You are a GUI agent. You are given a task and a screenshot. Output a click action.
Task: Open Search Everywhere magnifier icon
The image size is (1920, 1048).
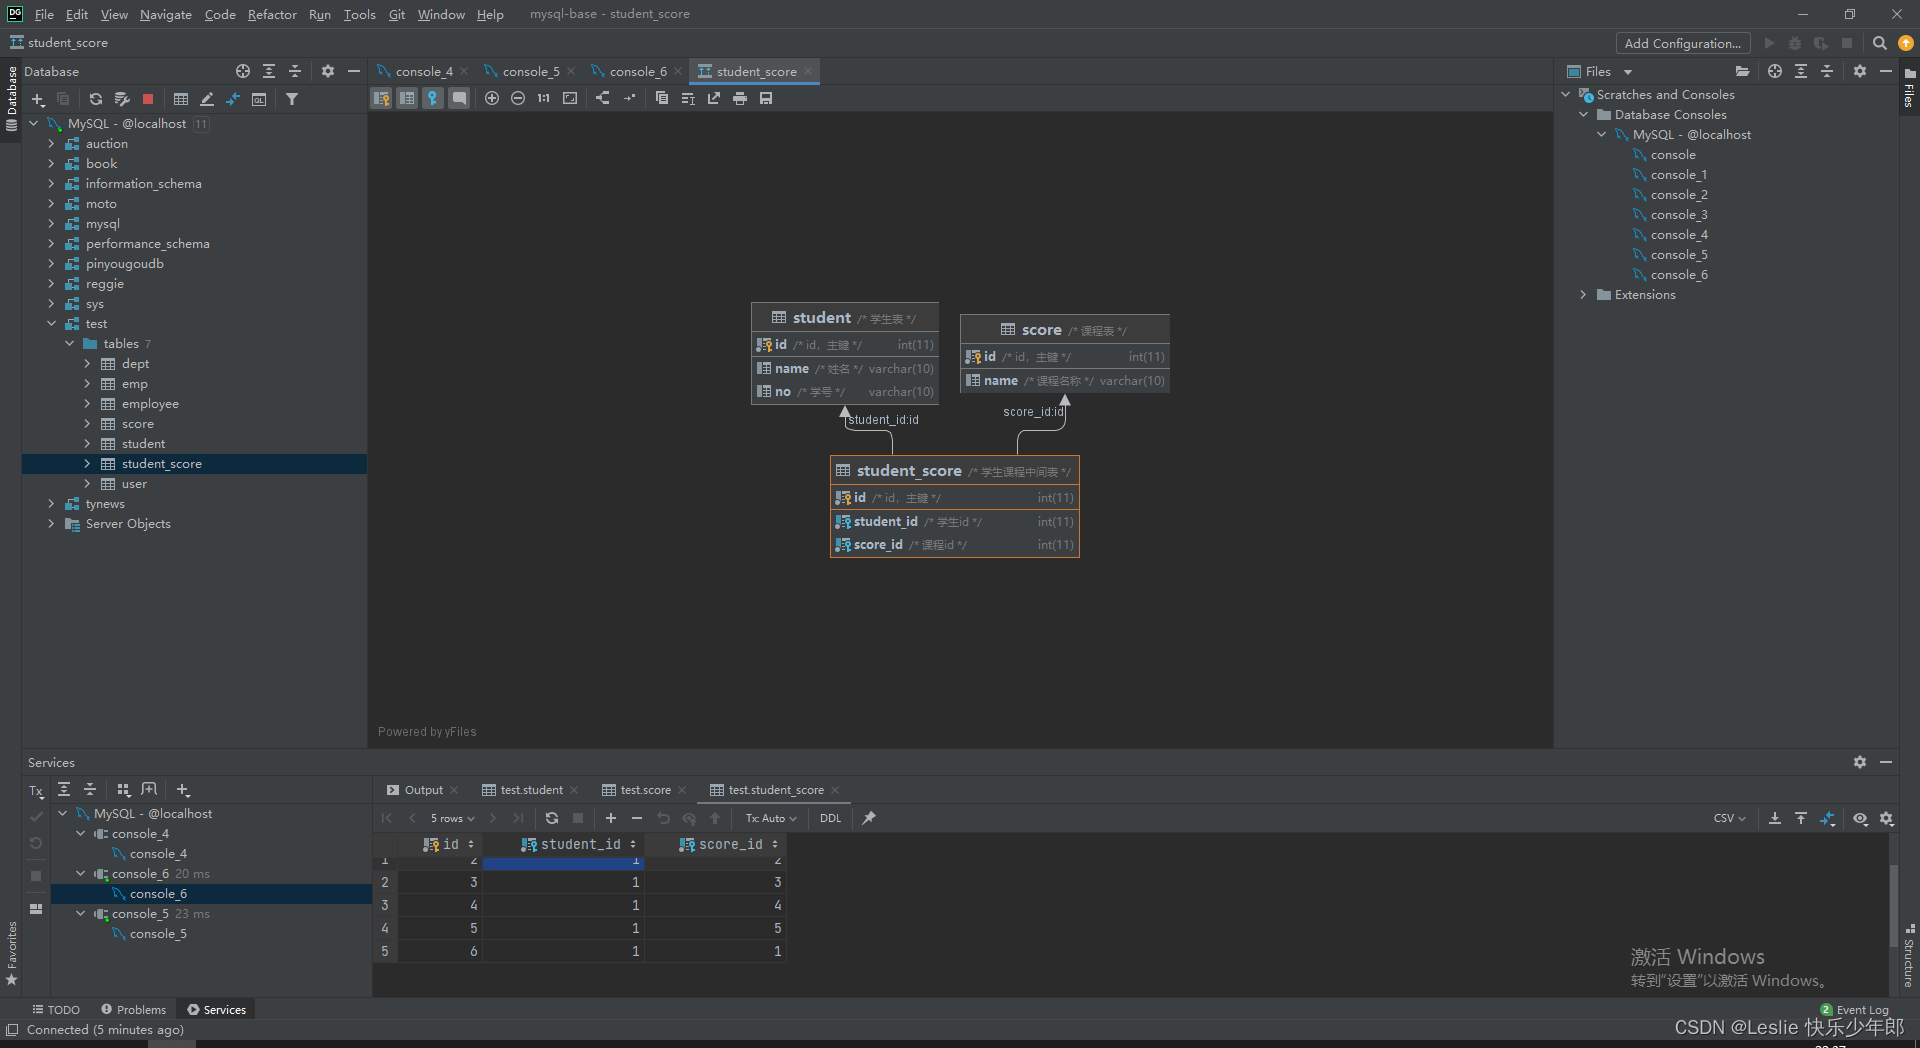[1880, 43]
